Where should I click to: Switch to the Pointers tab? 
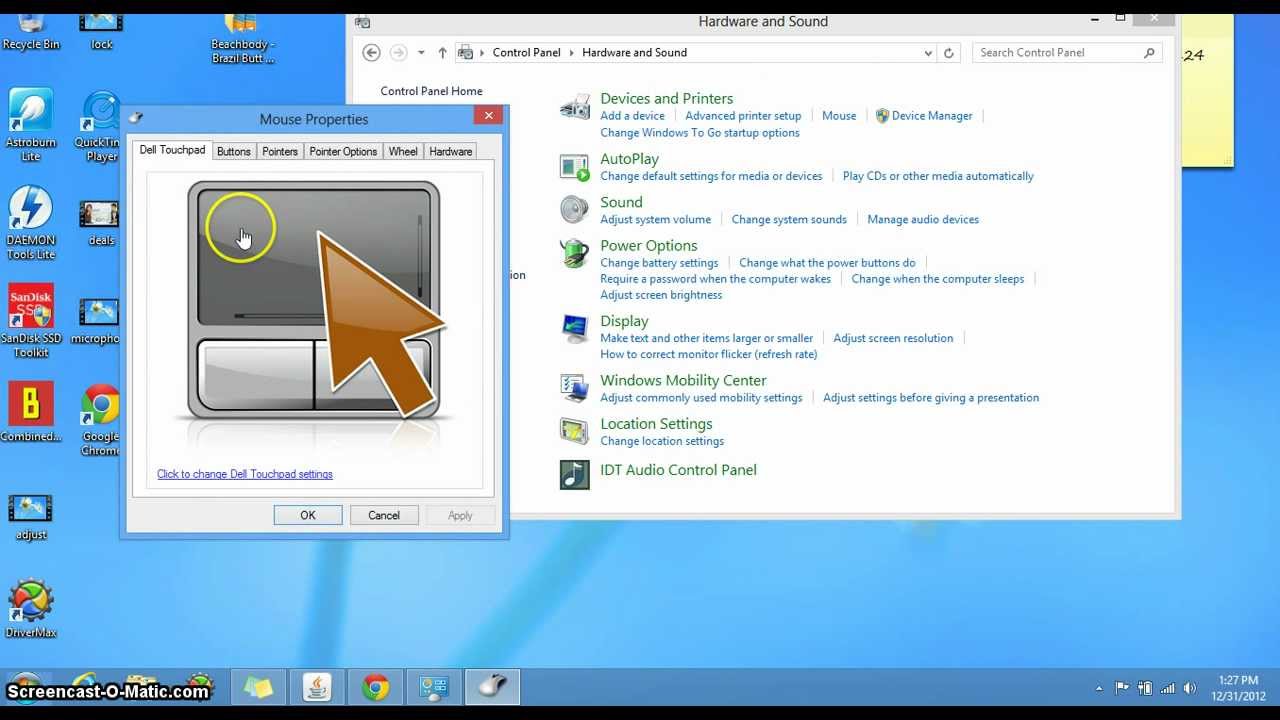coord(280,151)
